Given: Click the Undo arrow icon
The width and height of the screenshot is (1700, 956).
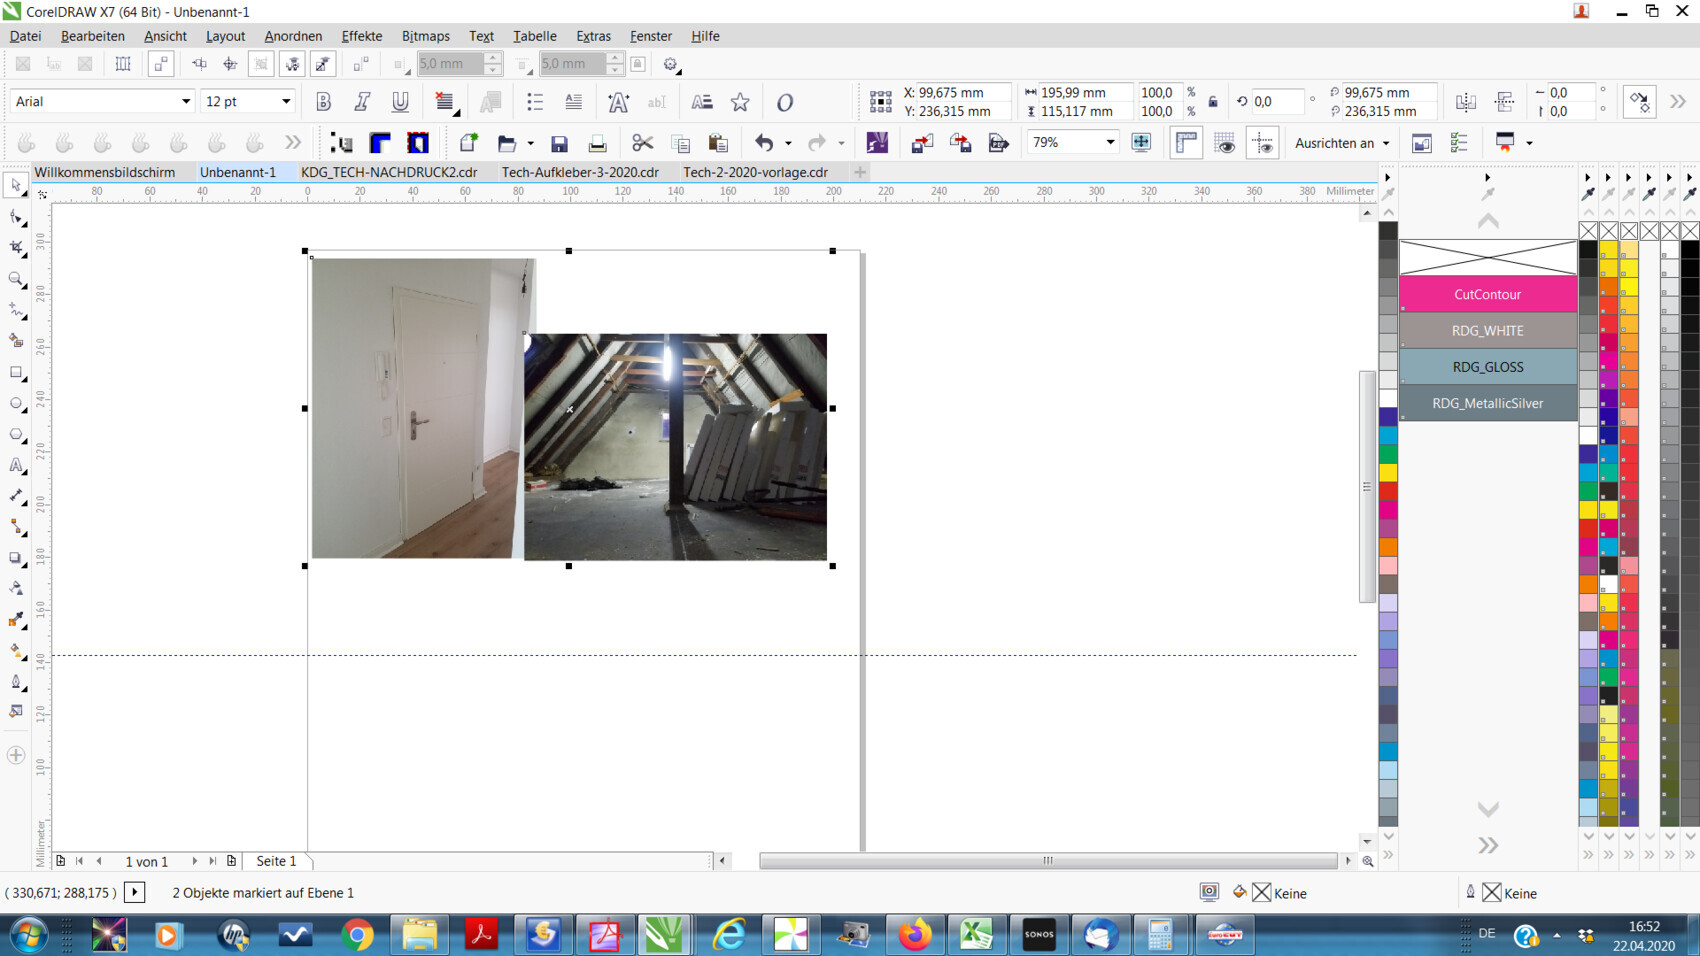Looking at the screenshot, I should coord(764,143).
